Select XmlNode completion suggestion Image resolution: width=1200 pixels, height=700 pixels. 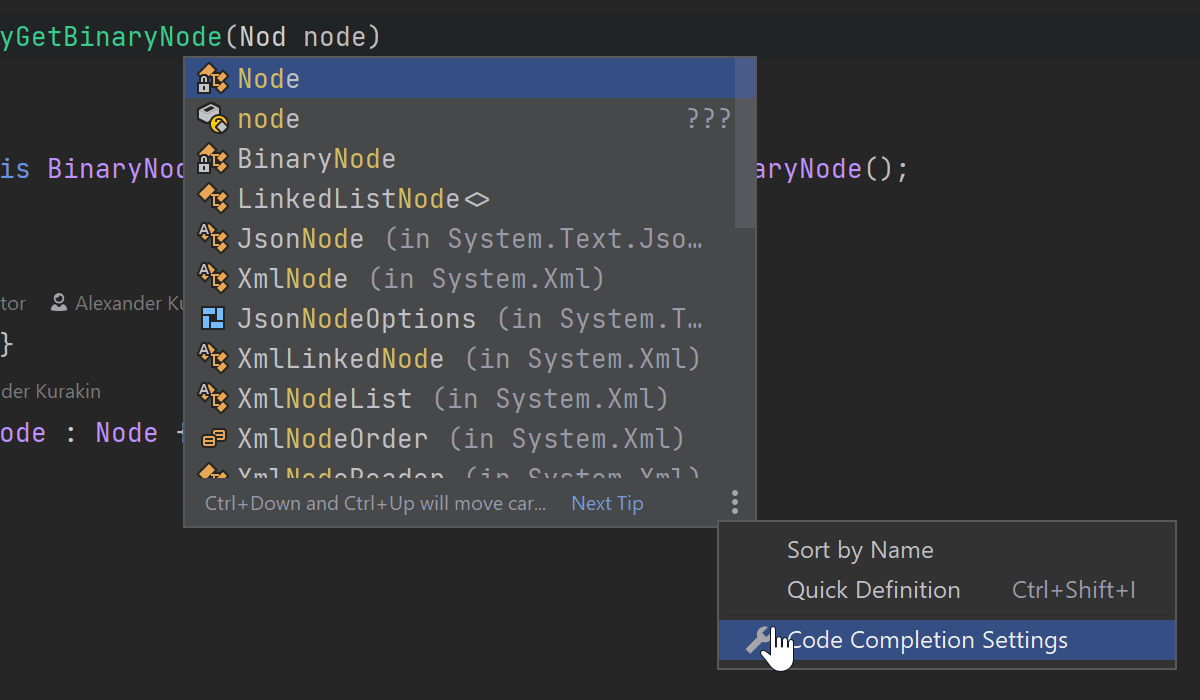292,279
